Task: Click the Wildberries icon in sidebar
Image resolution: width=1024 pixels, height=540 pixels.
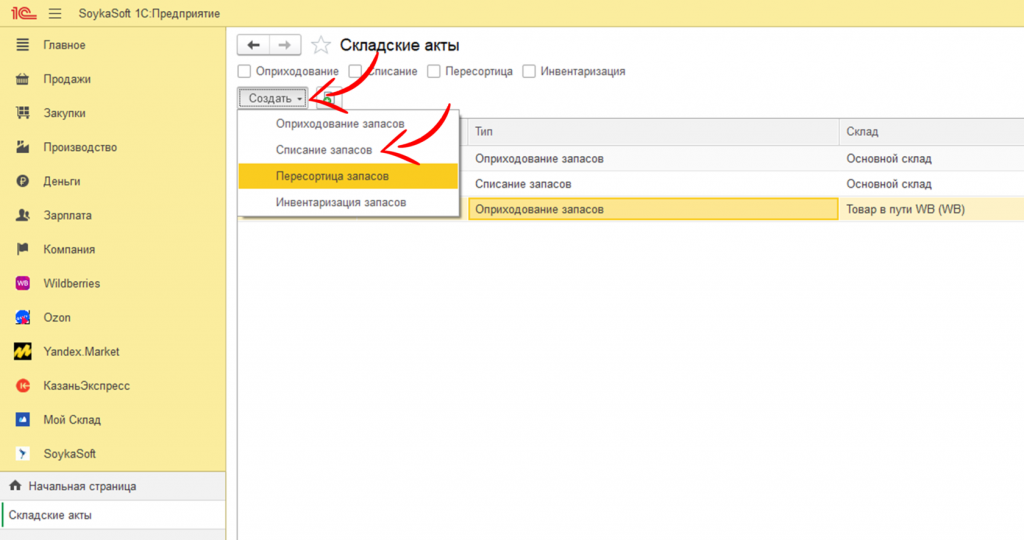Action: coord(22,283)
